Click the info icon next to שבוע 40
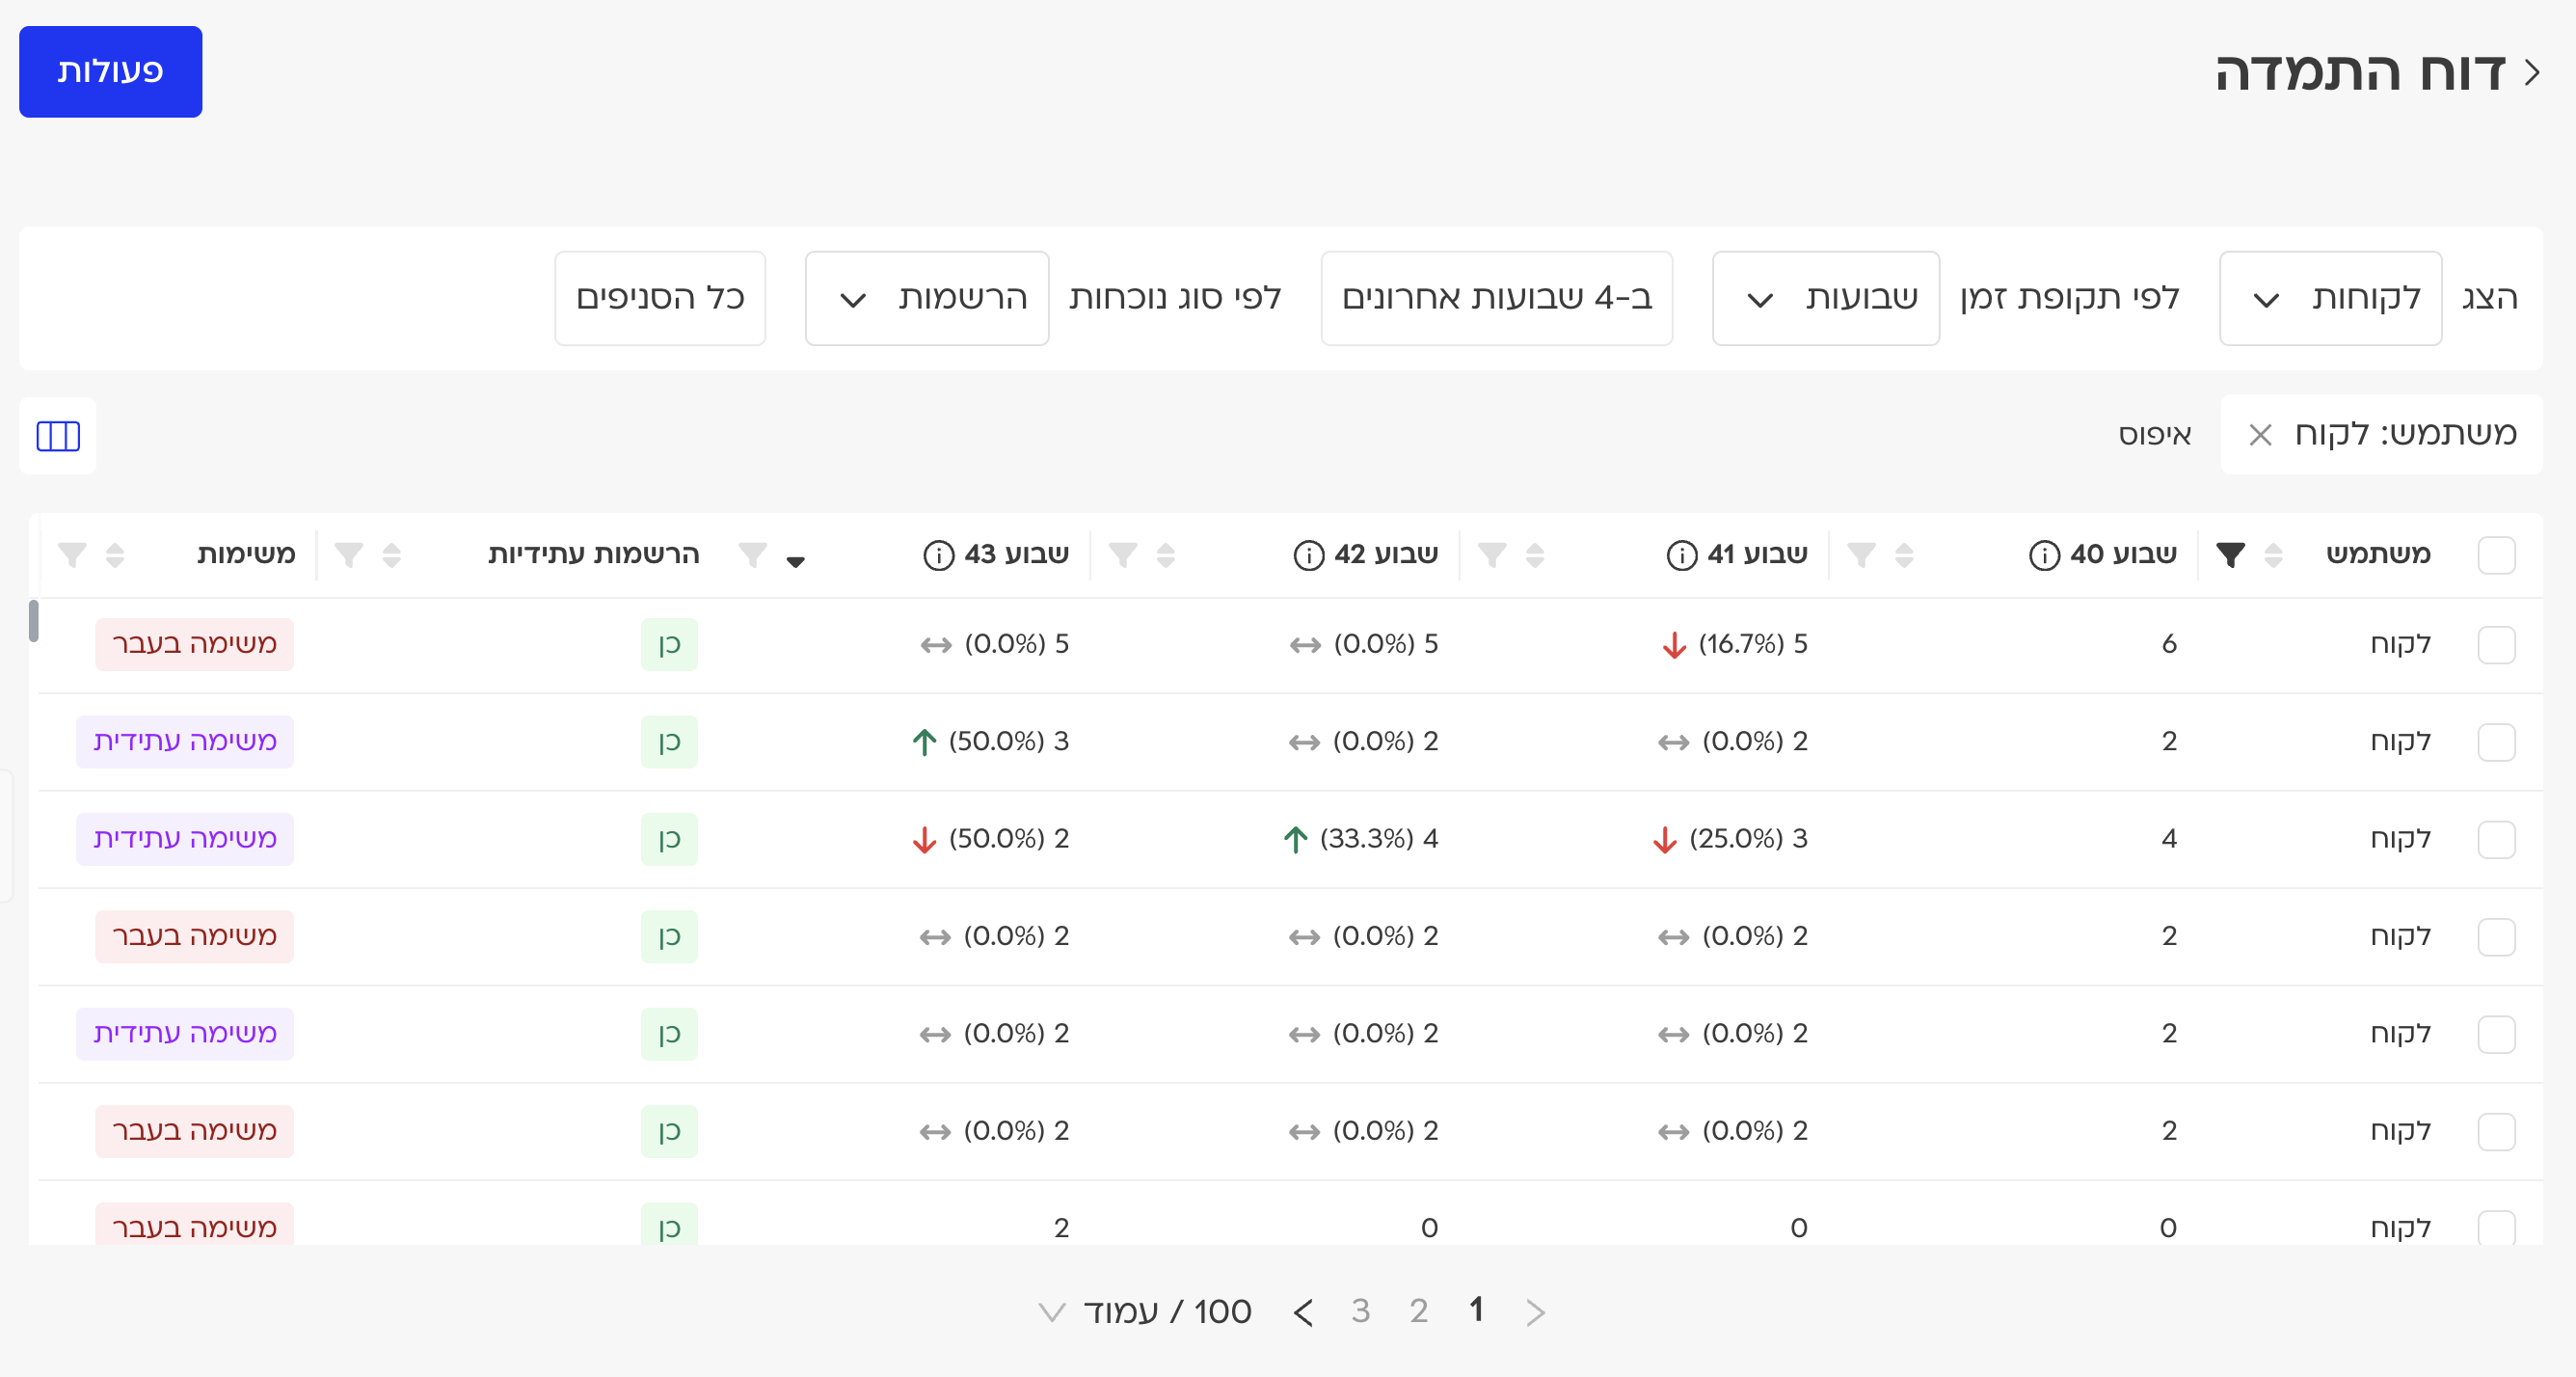 [x=2043, y=555]
